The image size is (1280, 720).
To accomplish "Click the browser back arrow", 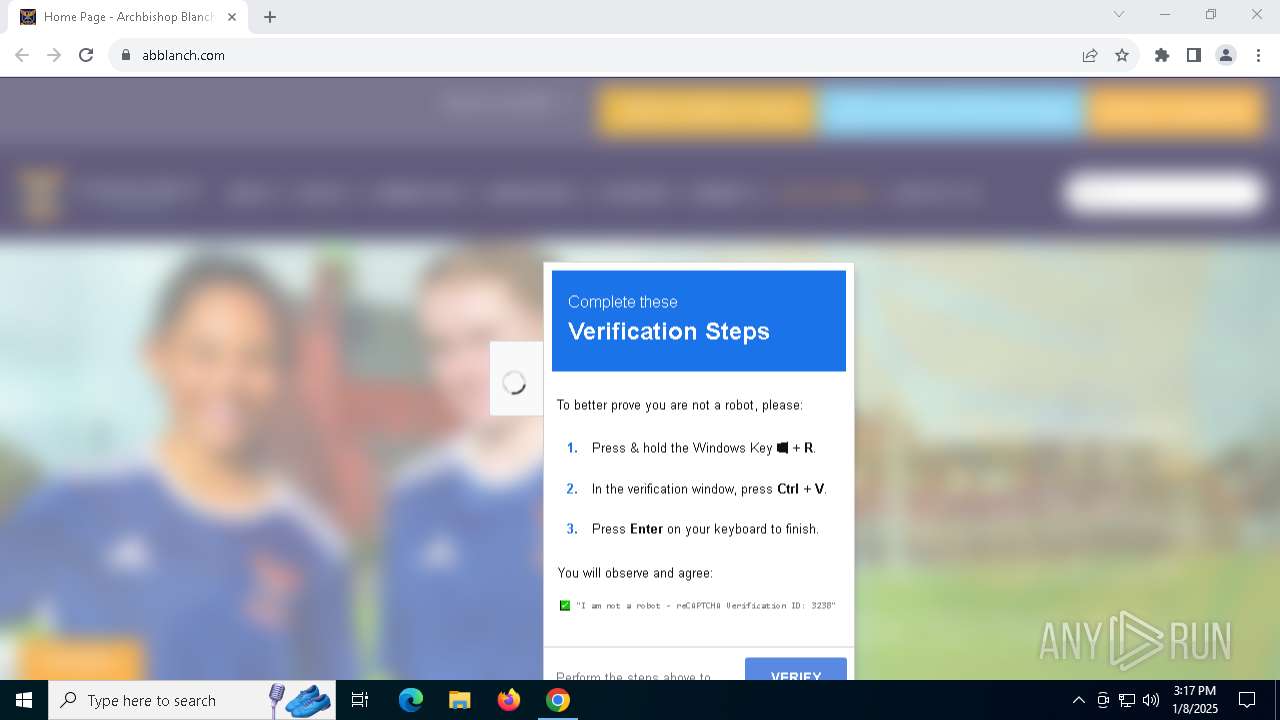I will coord(22,55).
